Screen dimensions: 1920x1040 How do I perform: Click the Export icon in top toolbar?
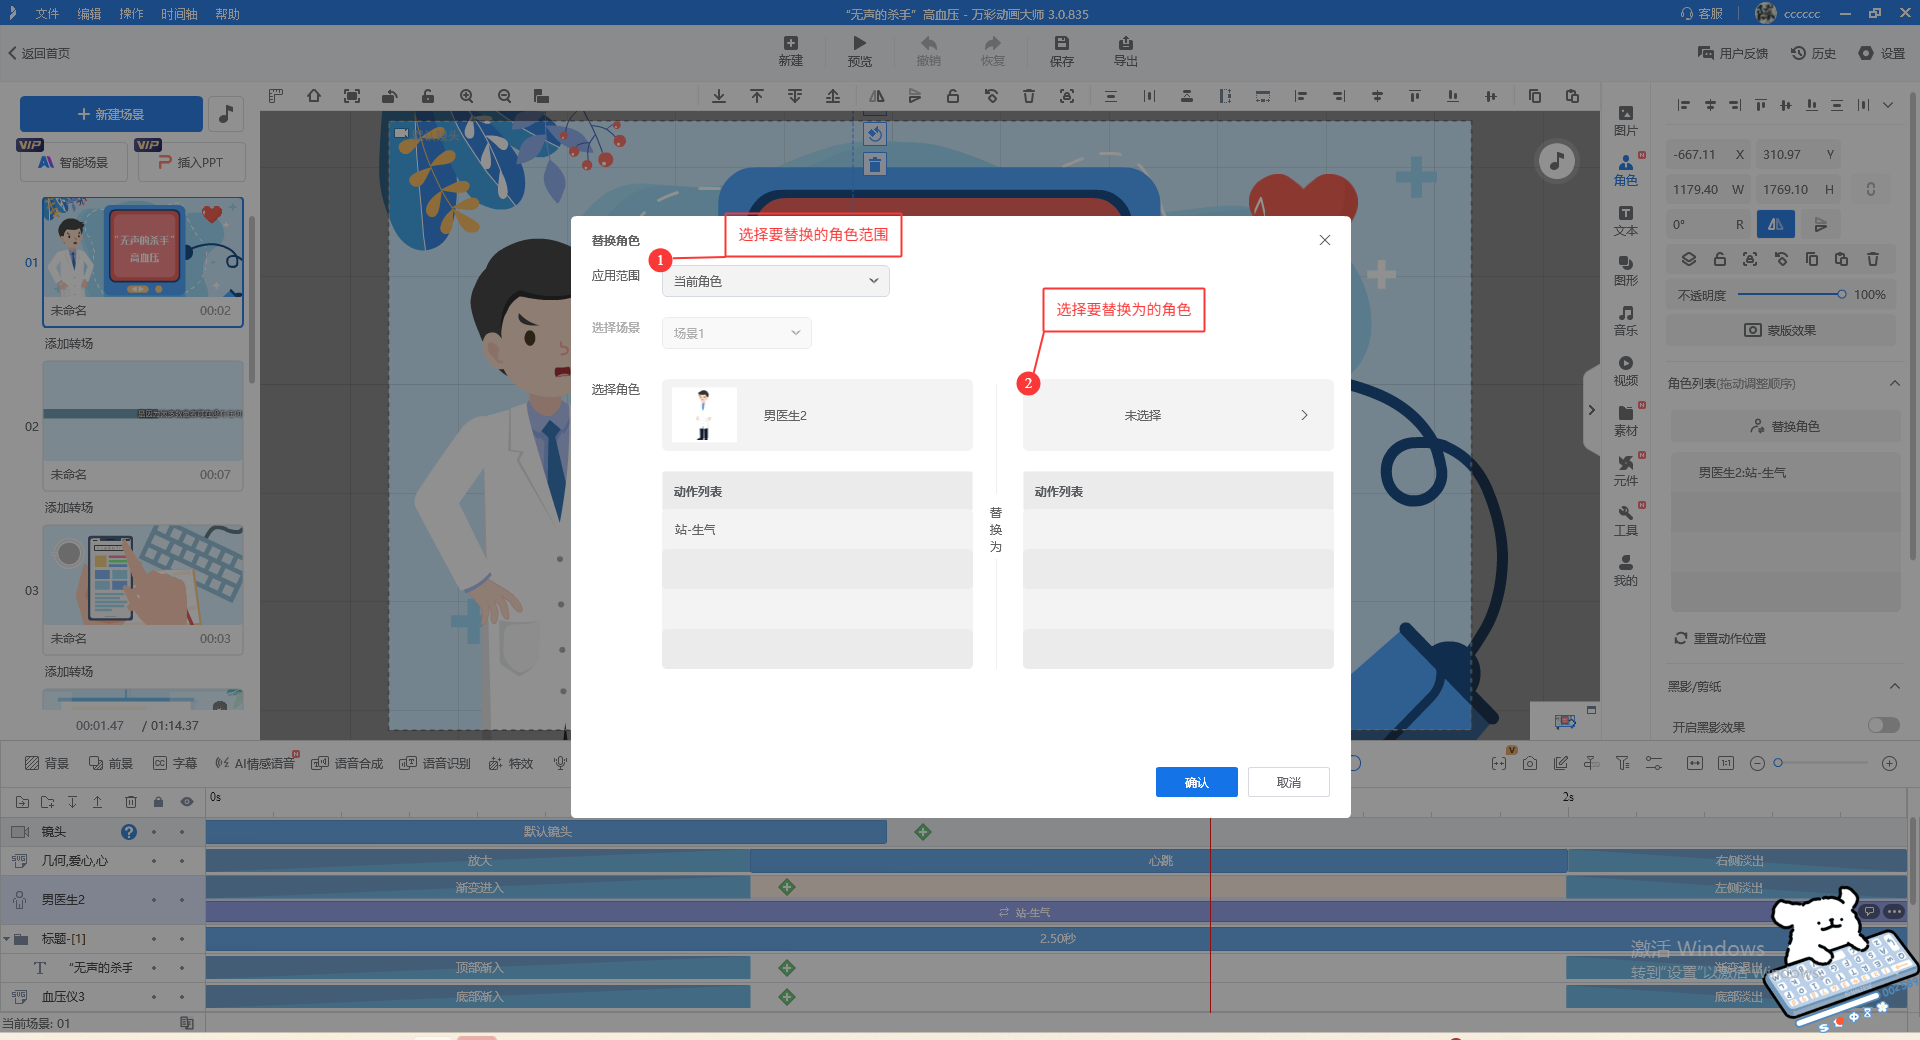click(1125, 44)
